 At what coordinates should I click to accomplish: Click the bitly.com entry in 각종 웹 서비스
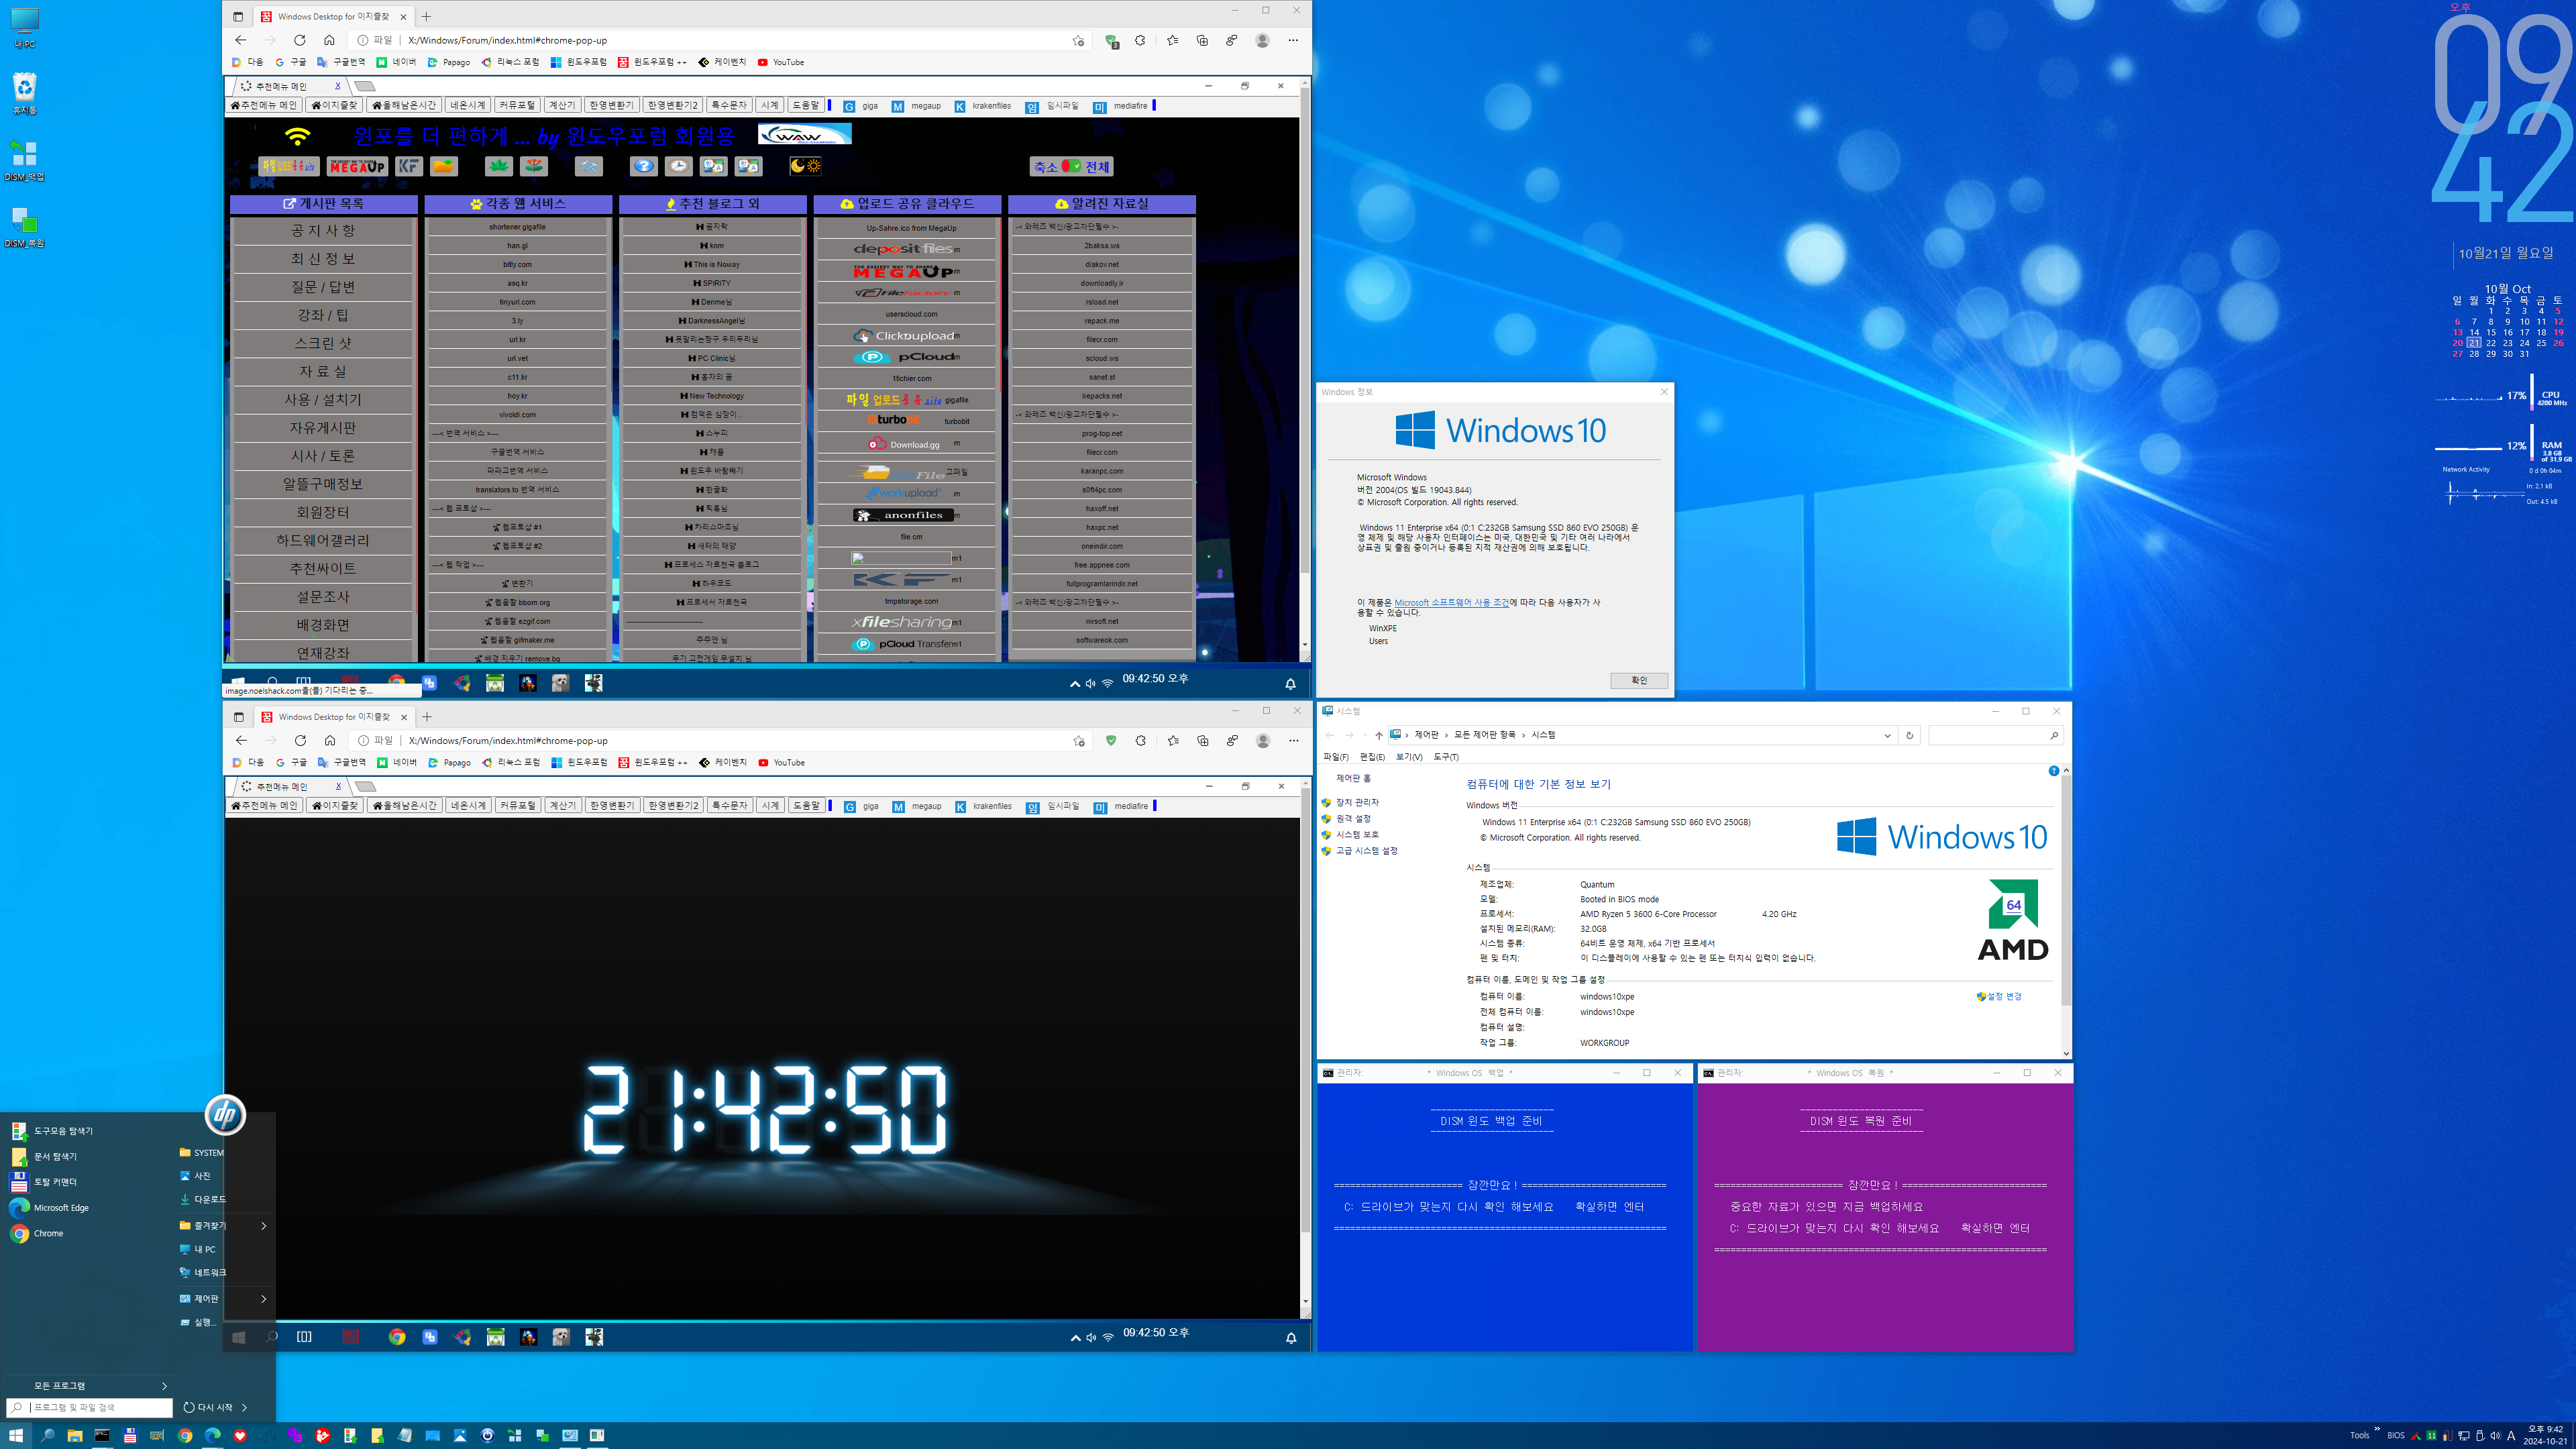[x=517, y=265]
